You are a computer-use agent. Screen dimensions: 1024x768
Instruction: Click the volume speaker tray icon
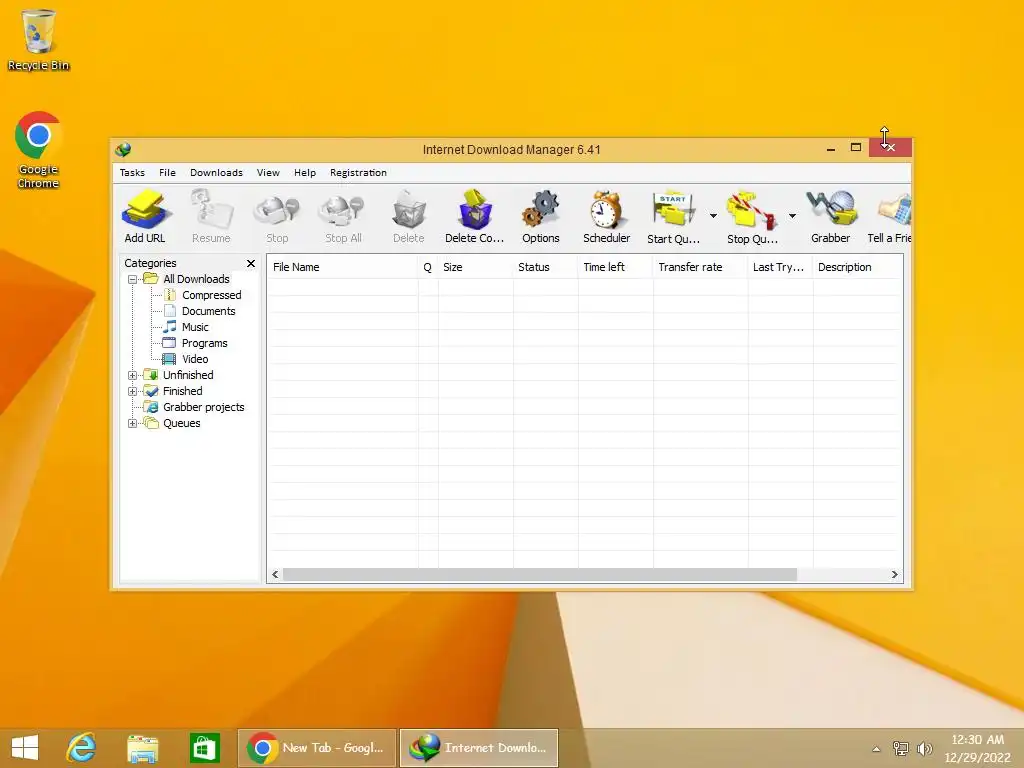[x=925, y=749]
